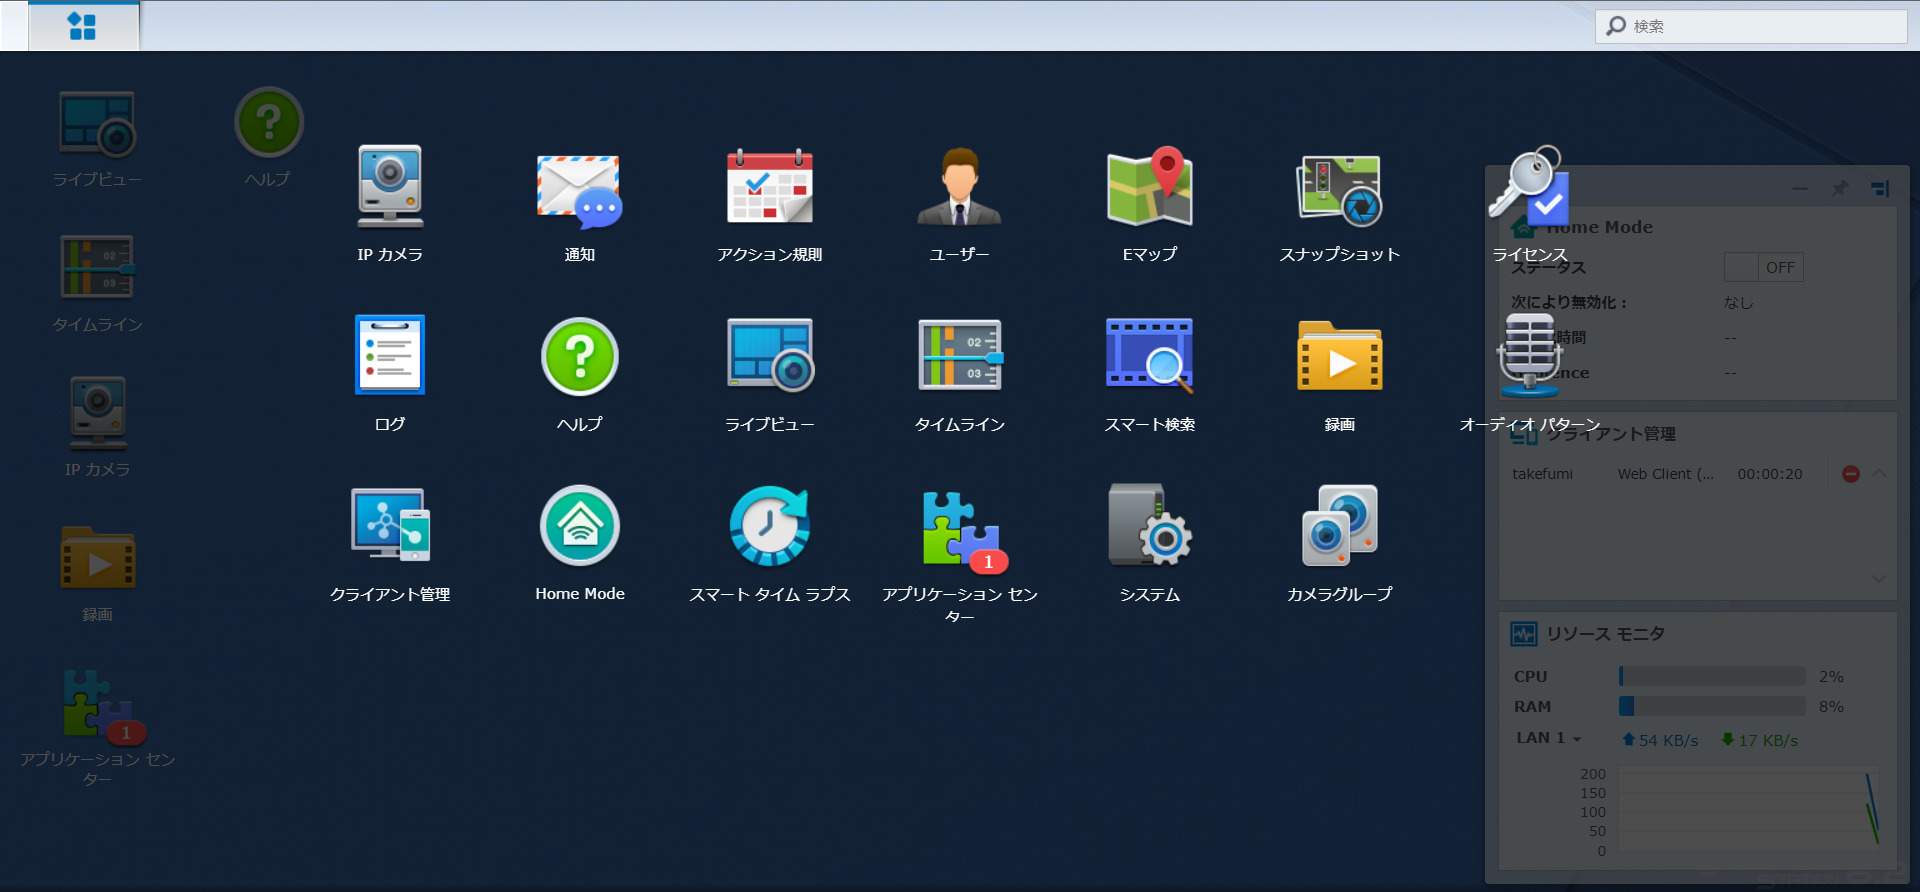Open the widget panel layout settings icon
Viewport: 1920px width, 892px height.
(x=1880, y=188)
